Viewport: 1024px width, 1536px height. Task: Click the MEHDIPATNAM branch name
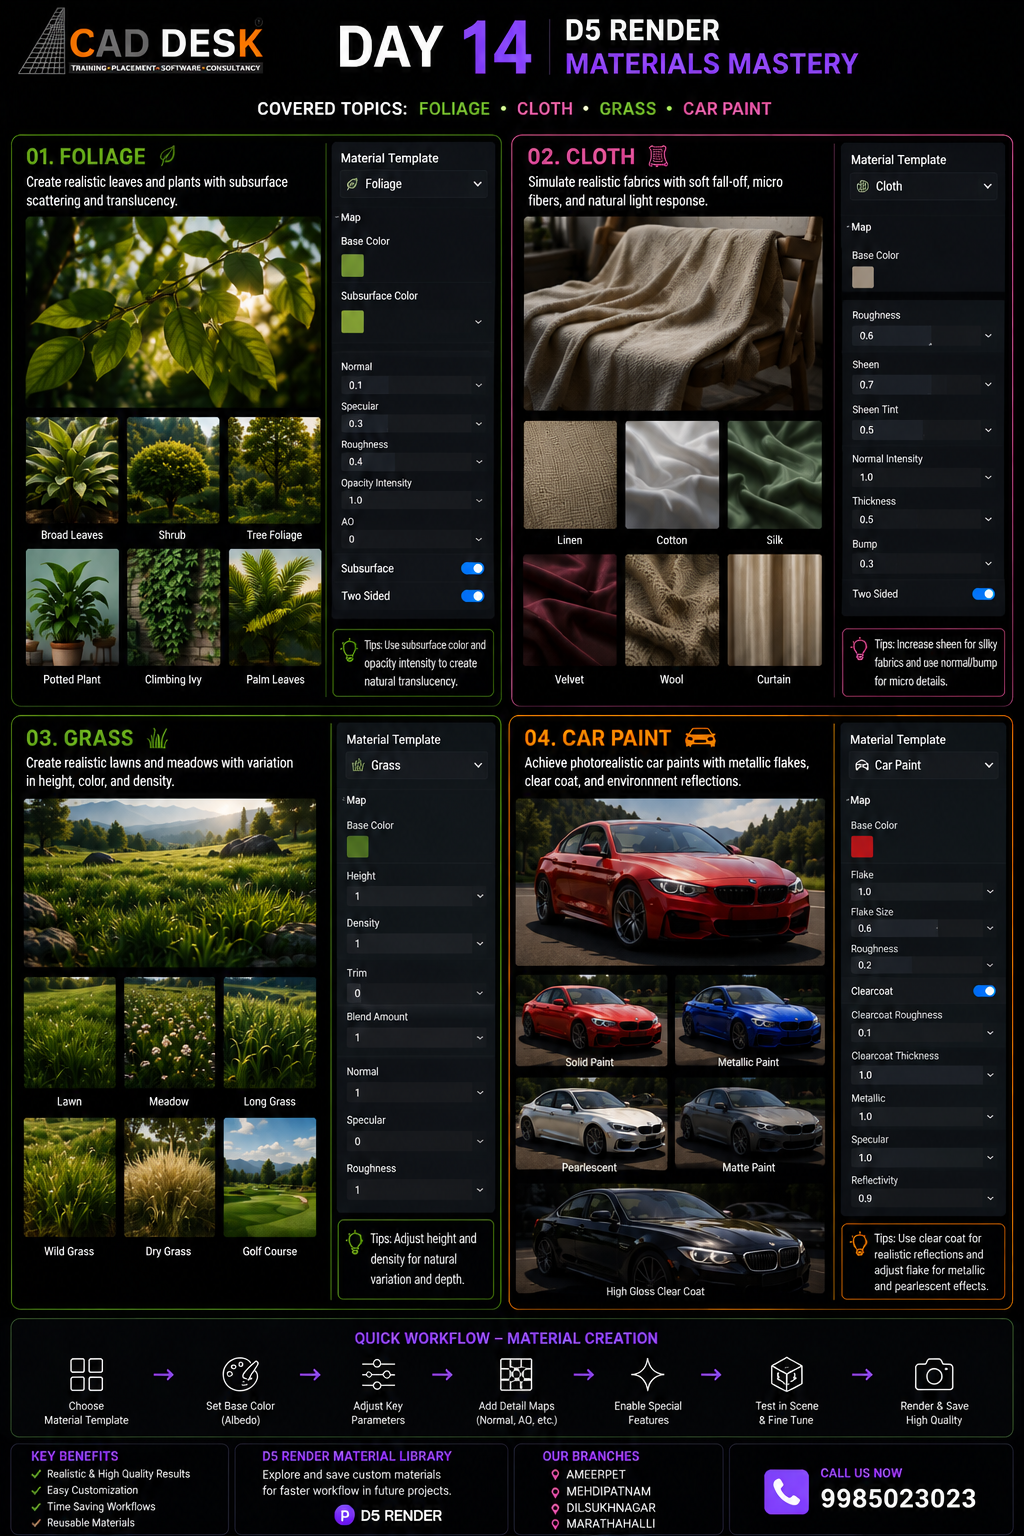[x=608, y=1491]
